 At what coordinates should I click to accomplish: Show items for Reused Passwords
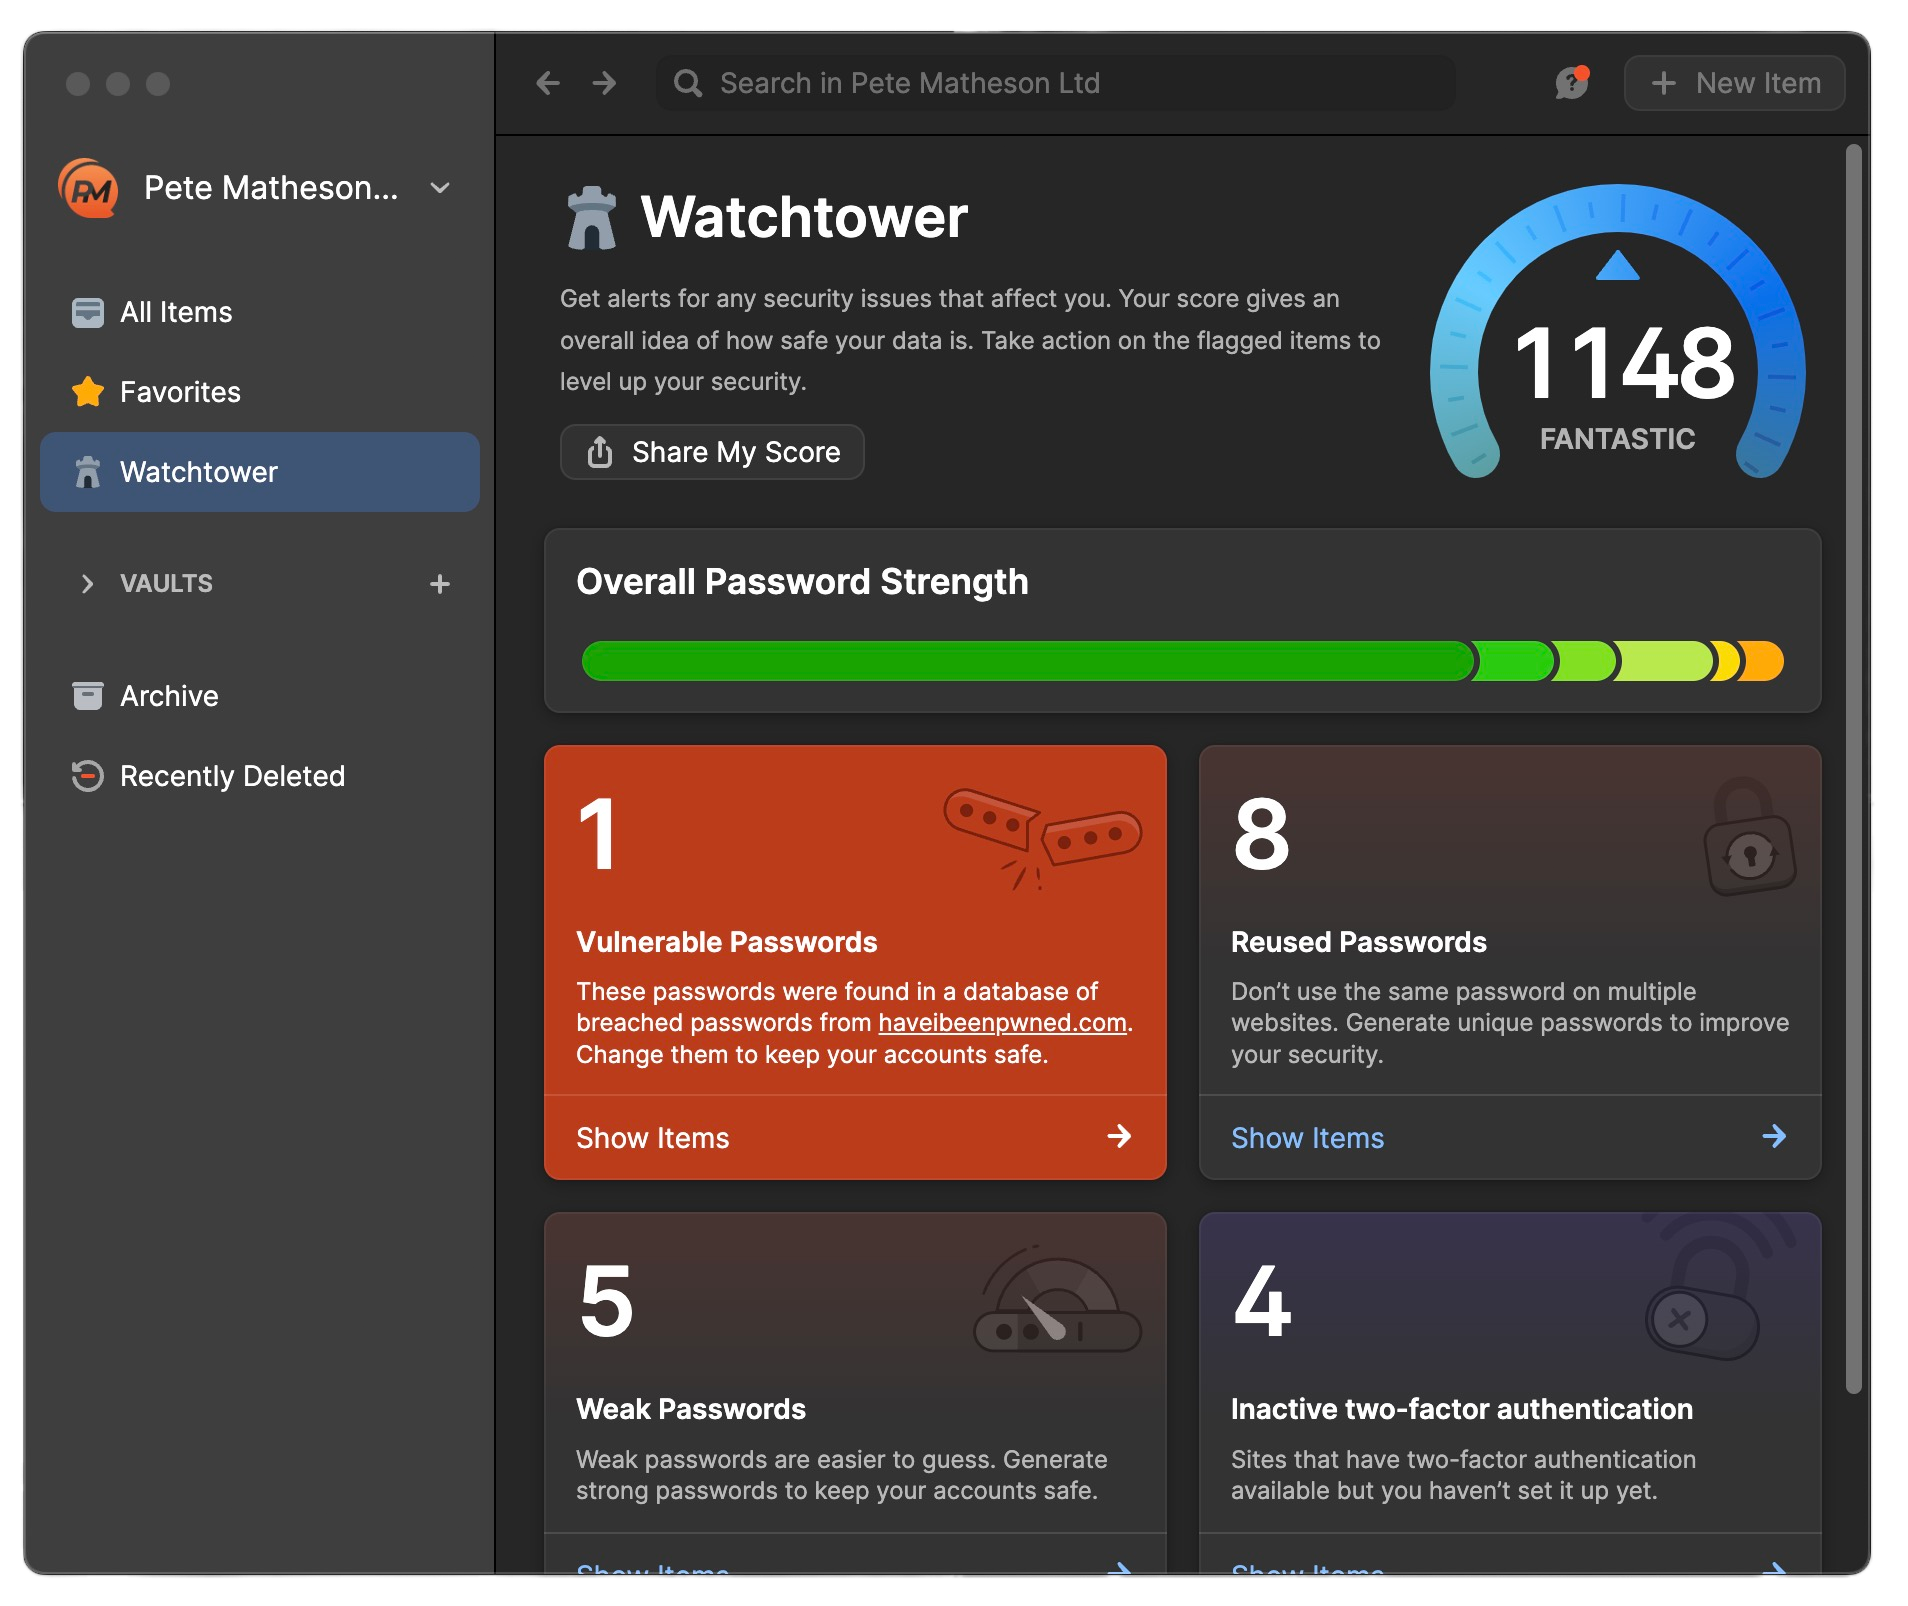[1510, 1138]
